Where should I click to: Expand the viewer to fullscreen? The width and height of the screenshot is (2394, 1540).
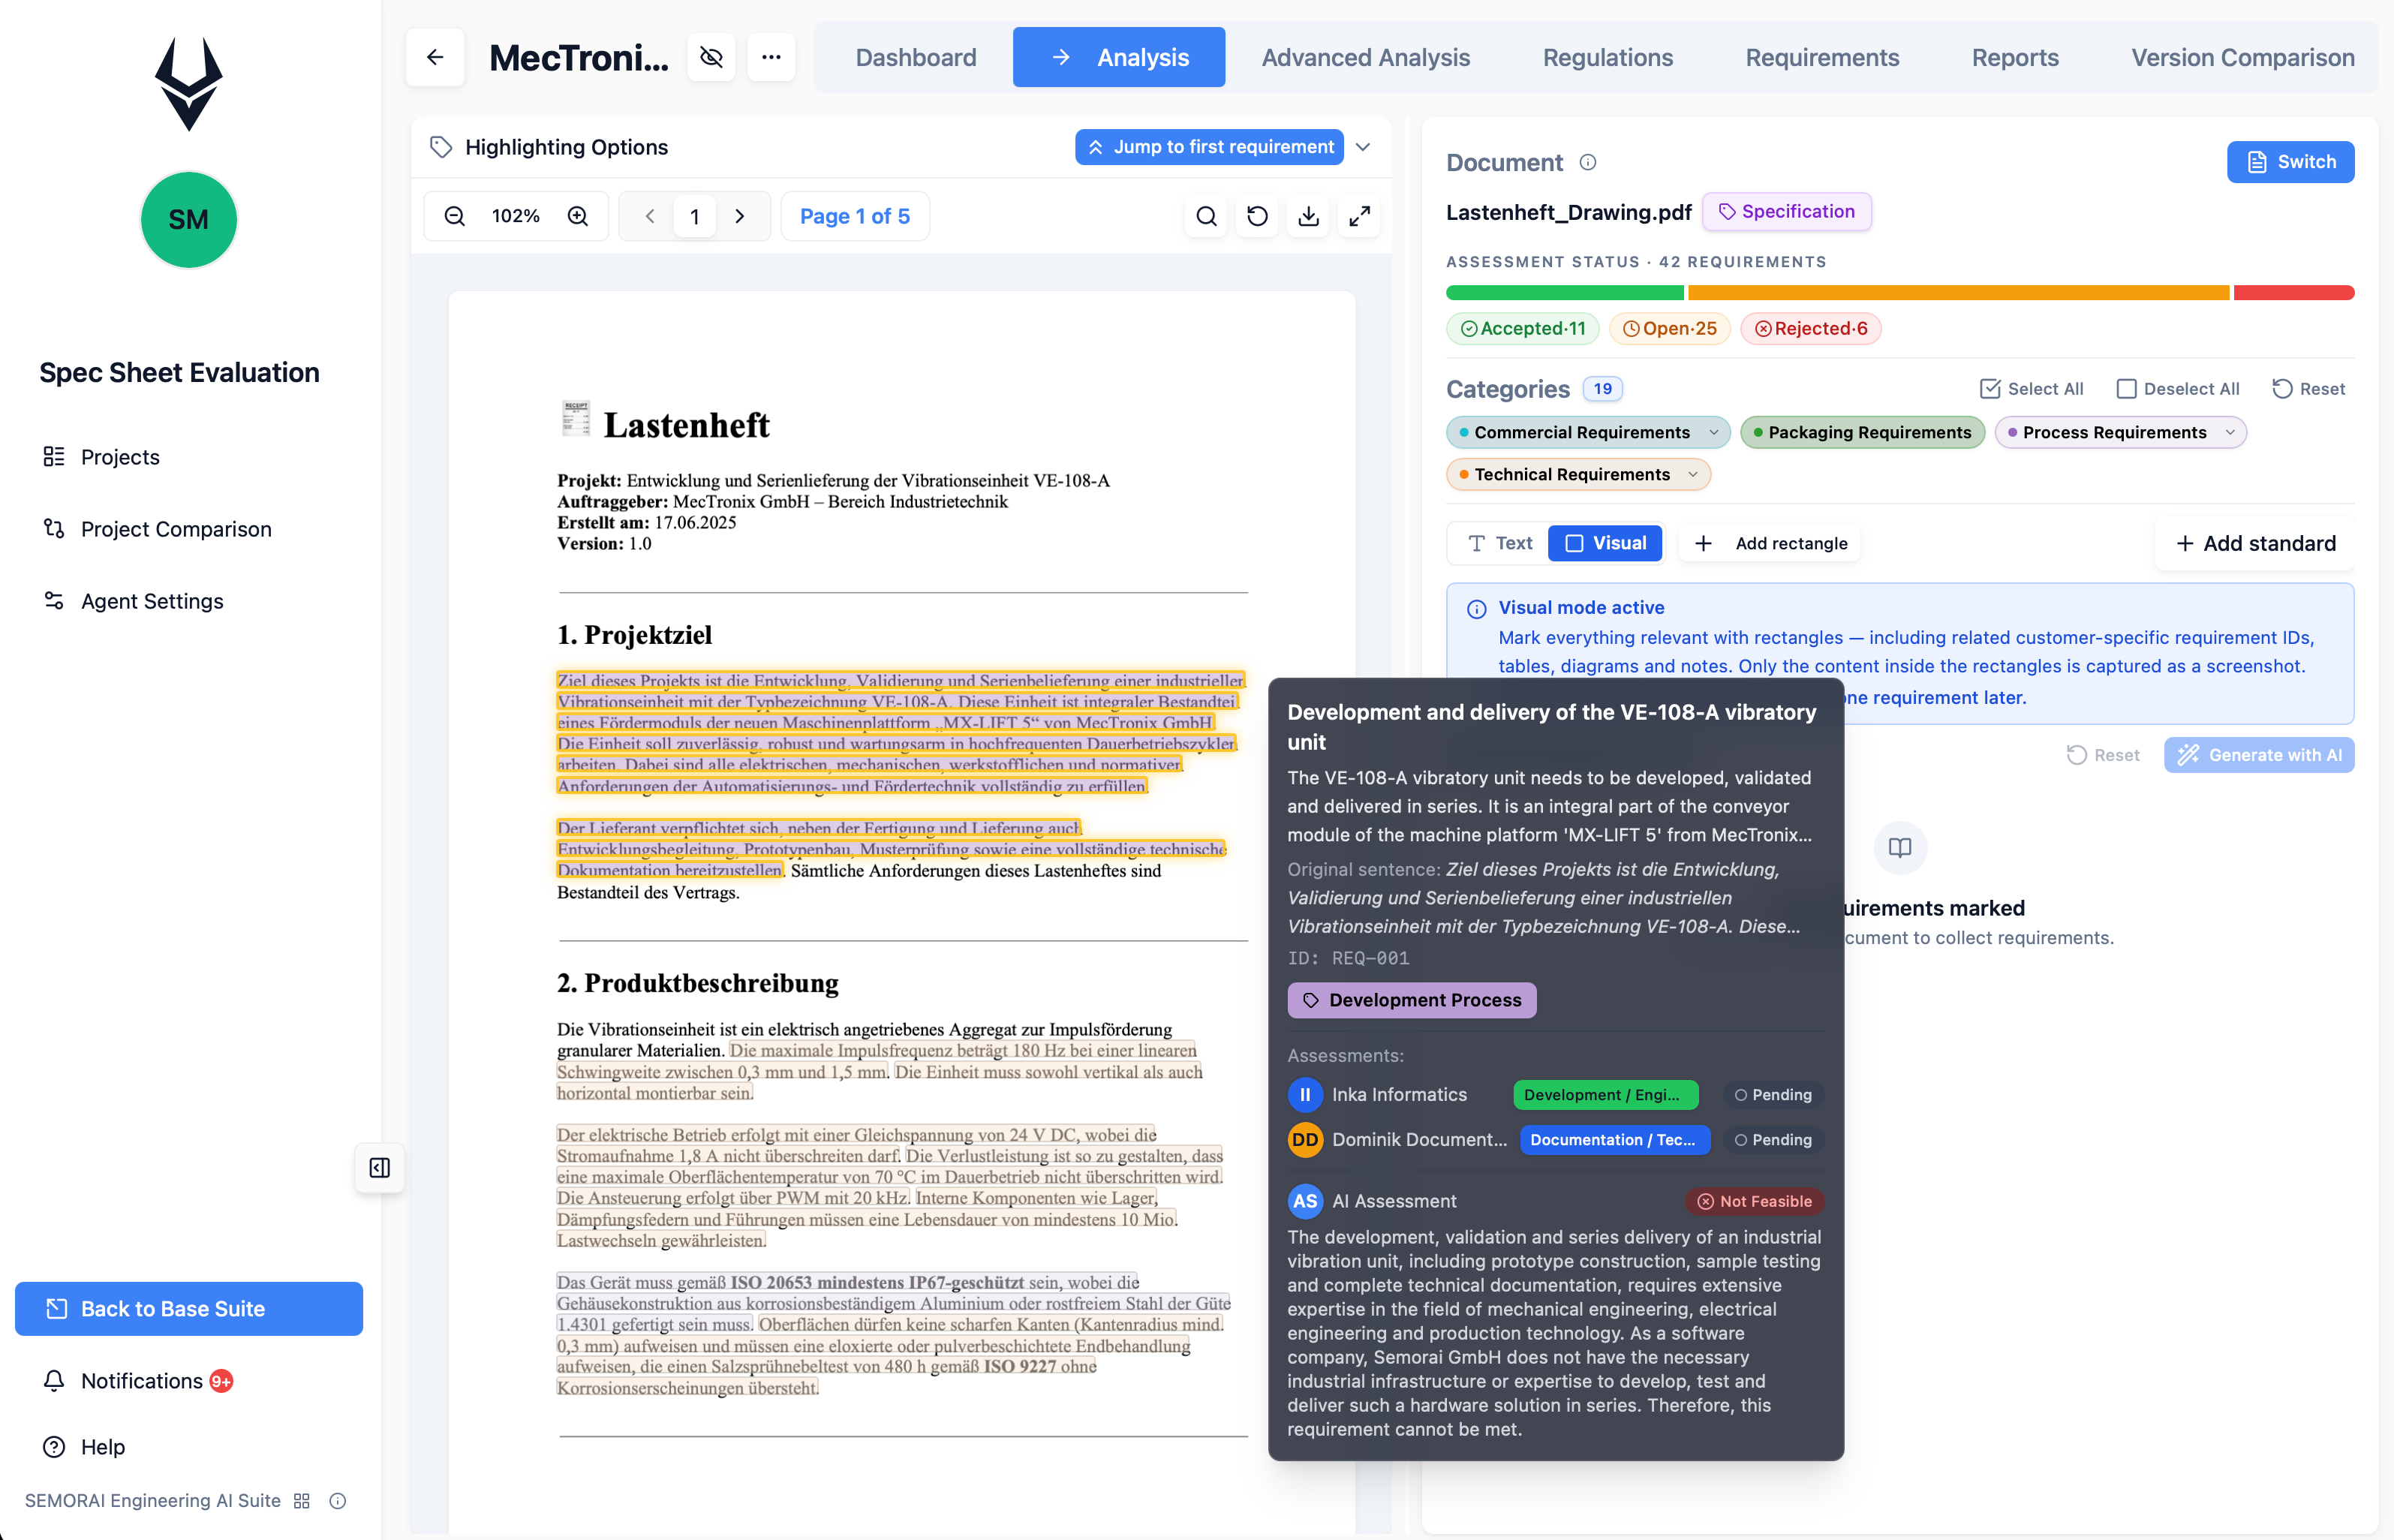[1360, 216]
